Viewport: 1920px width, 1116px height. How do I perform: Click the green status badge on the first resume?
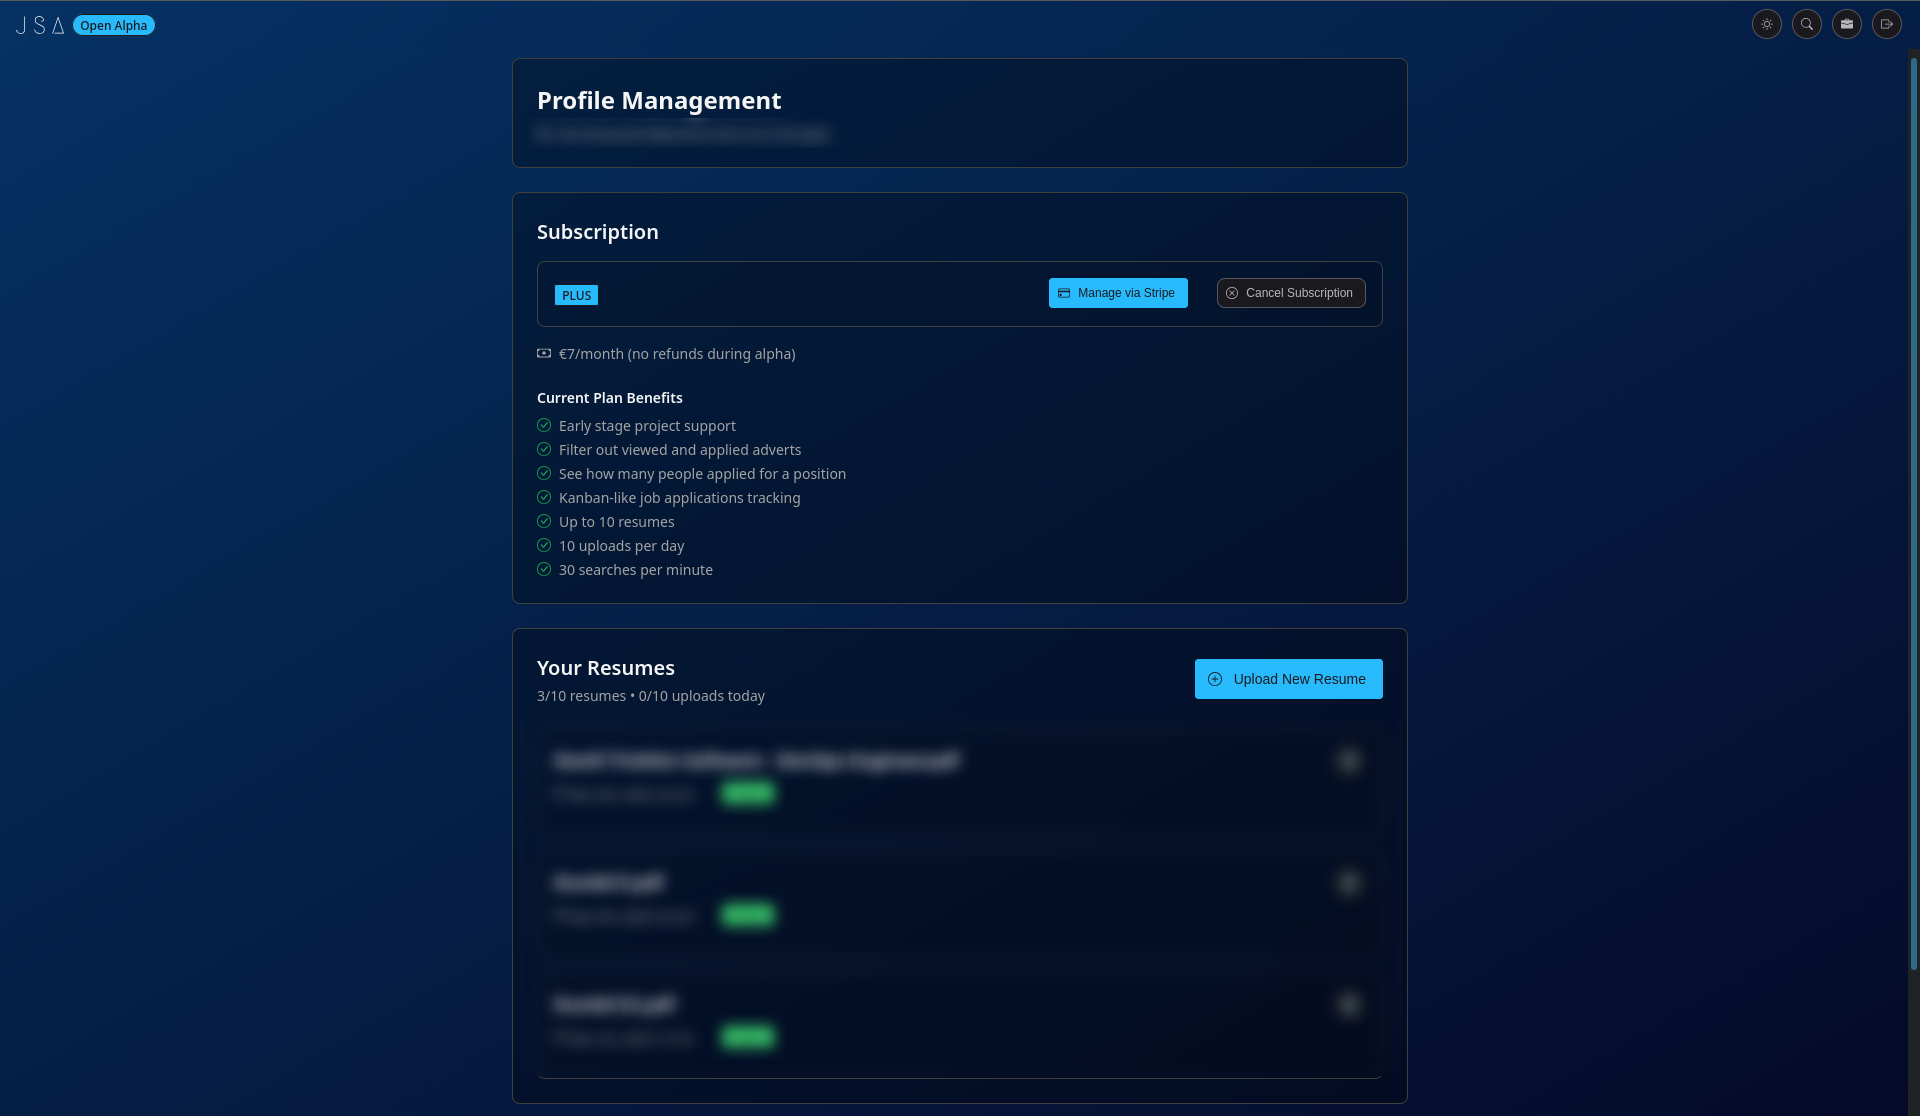pyautogui.click(x=747, y=793)
